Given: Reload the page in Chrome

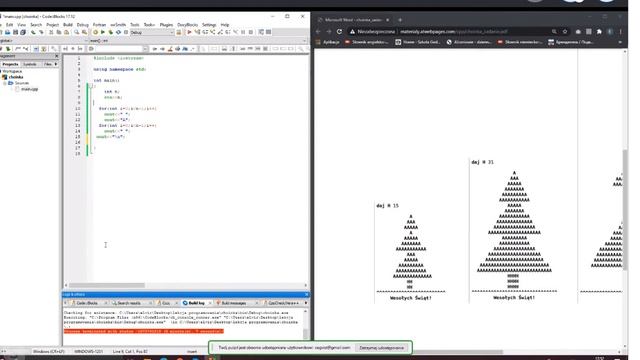Looking at the screenshot, I should (339, 31).
